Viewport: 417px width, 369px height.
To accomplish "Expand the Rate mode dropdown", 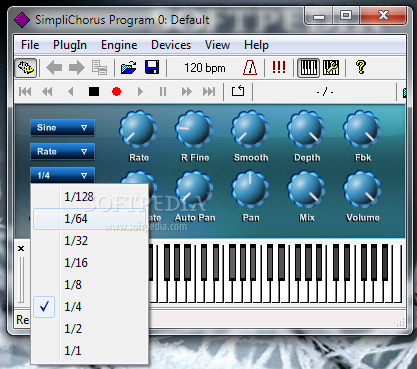I will (x=62, y=152).
